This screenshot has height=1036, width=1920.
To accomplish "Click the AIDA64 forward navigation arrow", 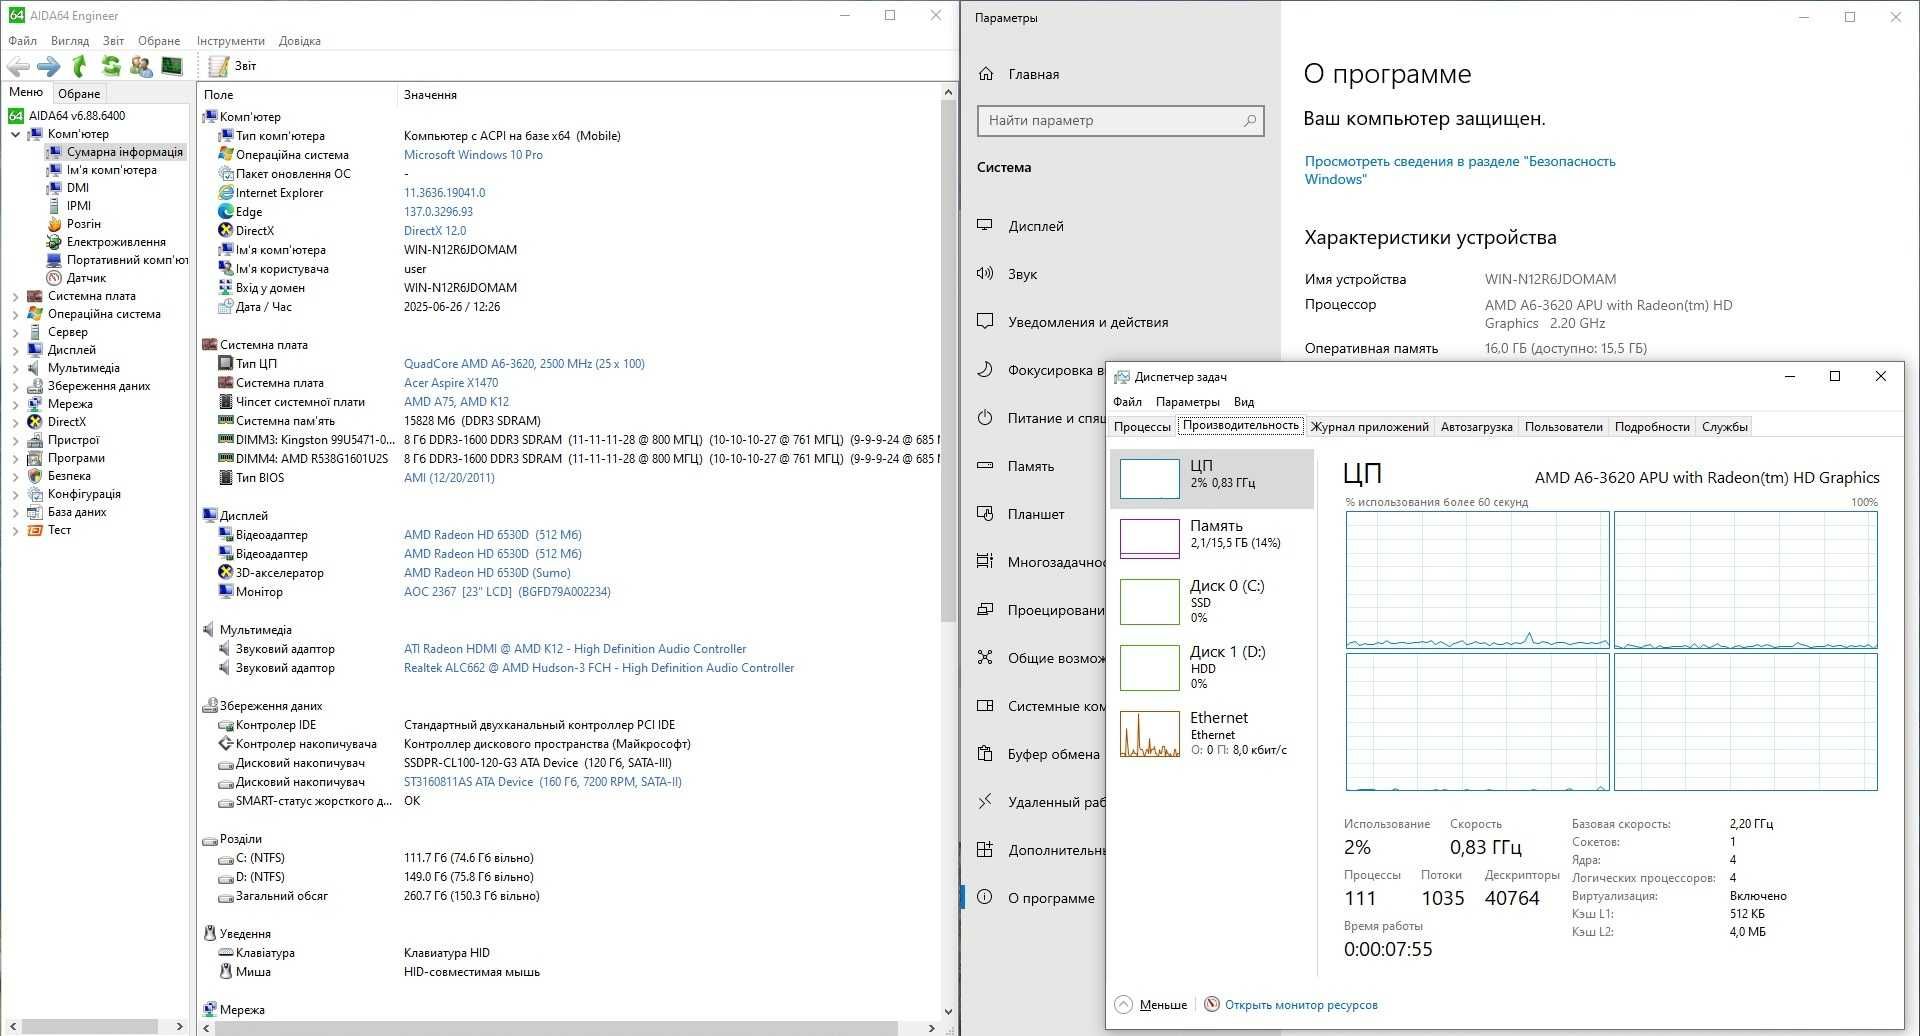I will pyautogui.click(x=48, y=66).
